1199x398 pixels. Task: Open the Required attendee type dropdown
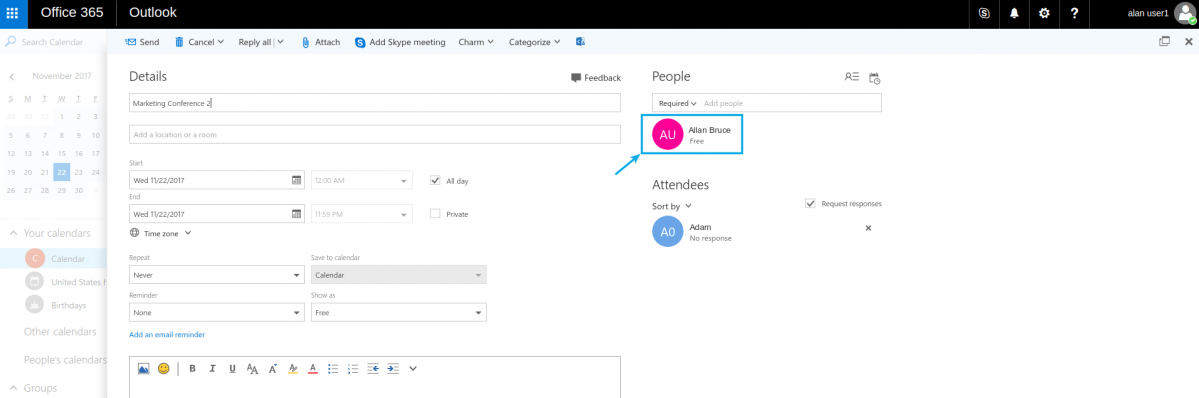click(x=677, y=103)
